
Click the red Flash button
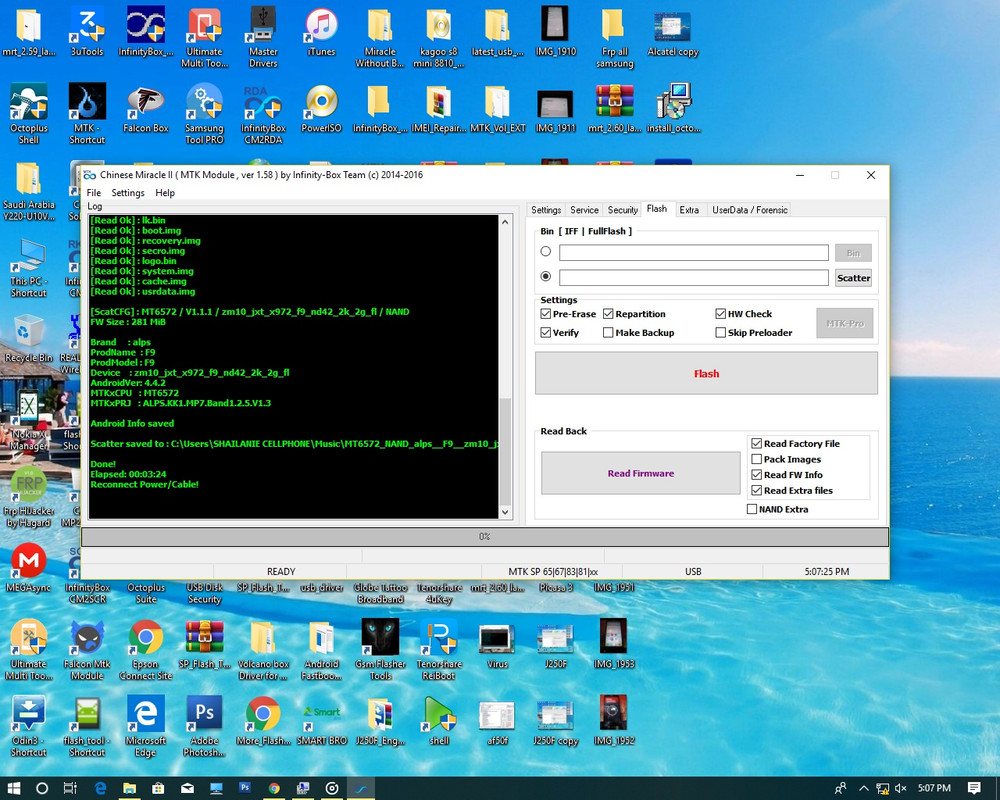(706, 374)
